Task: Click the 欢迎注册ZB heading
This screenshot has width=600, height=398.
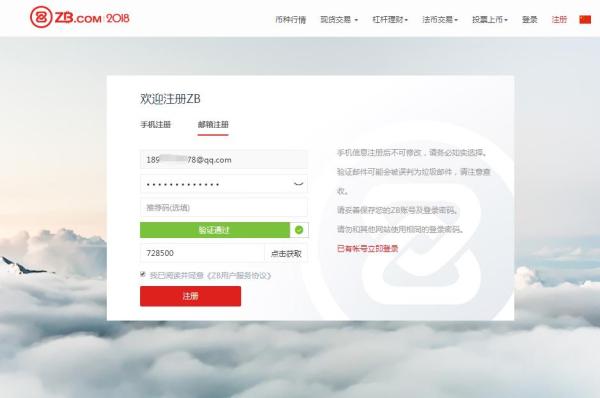Action: pyautogui.click(x=170, y=99)
